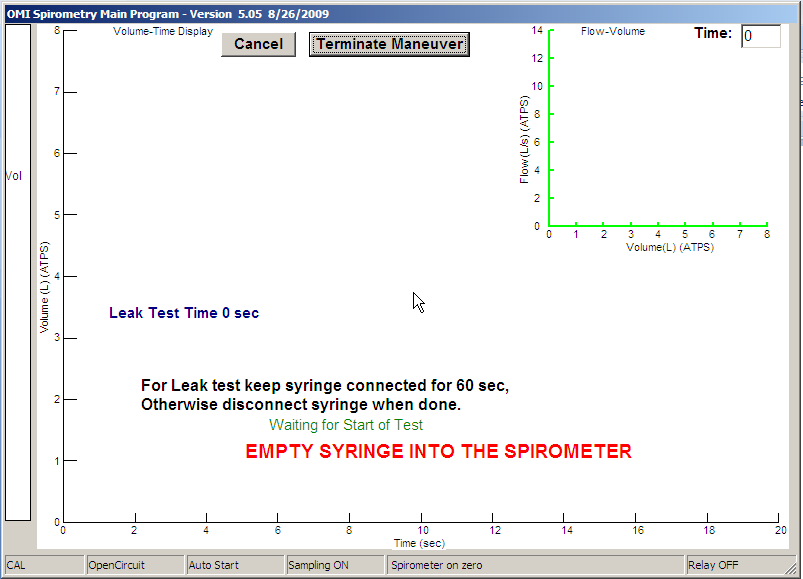803x579 pixels.
Task: Select the Spirometer on zero status panel
Action: [534, 565]
